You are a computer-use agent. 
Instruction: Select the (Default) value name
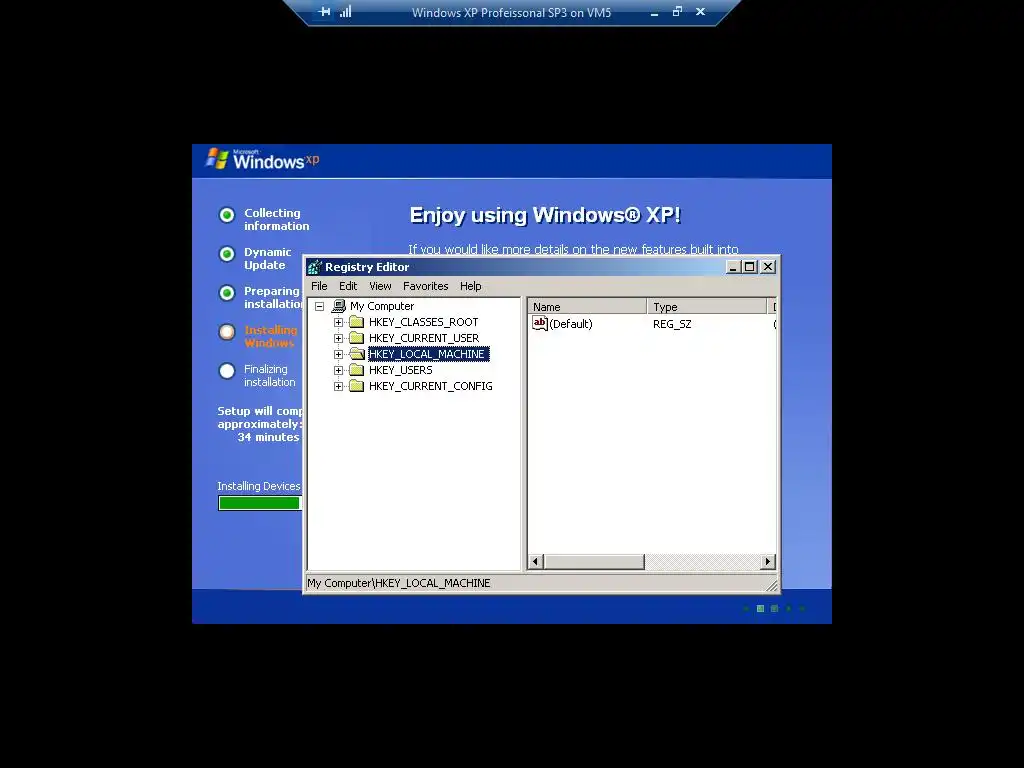click(x=571, y=324)
